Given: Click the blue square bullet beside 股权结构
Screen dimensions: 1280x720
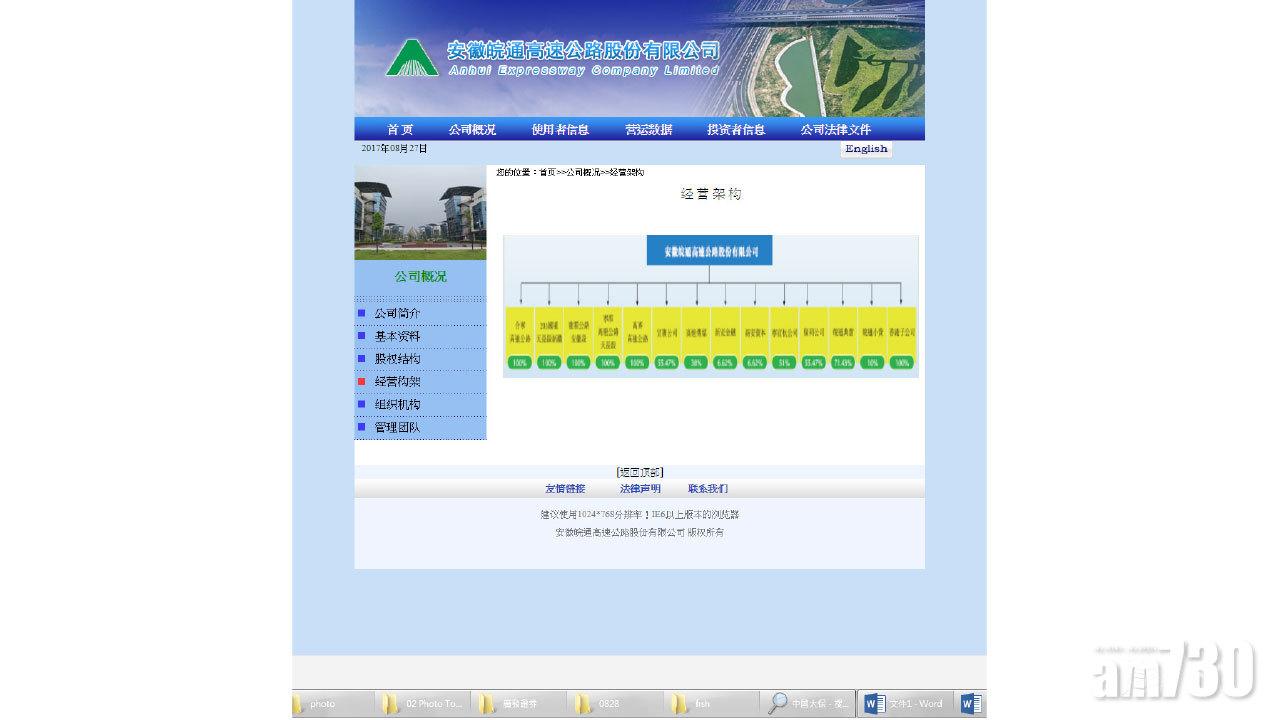Looking at the screenshot, I should click(x=363, y=358).
